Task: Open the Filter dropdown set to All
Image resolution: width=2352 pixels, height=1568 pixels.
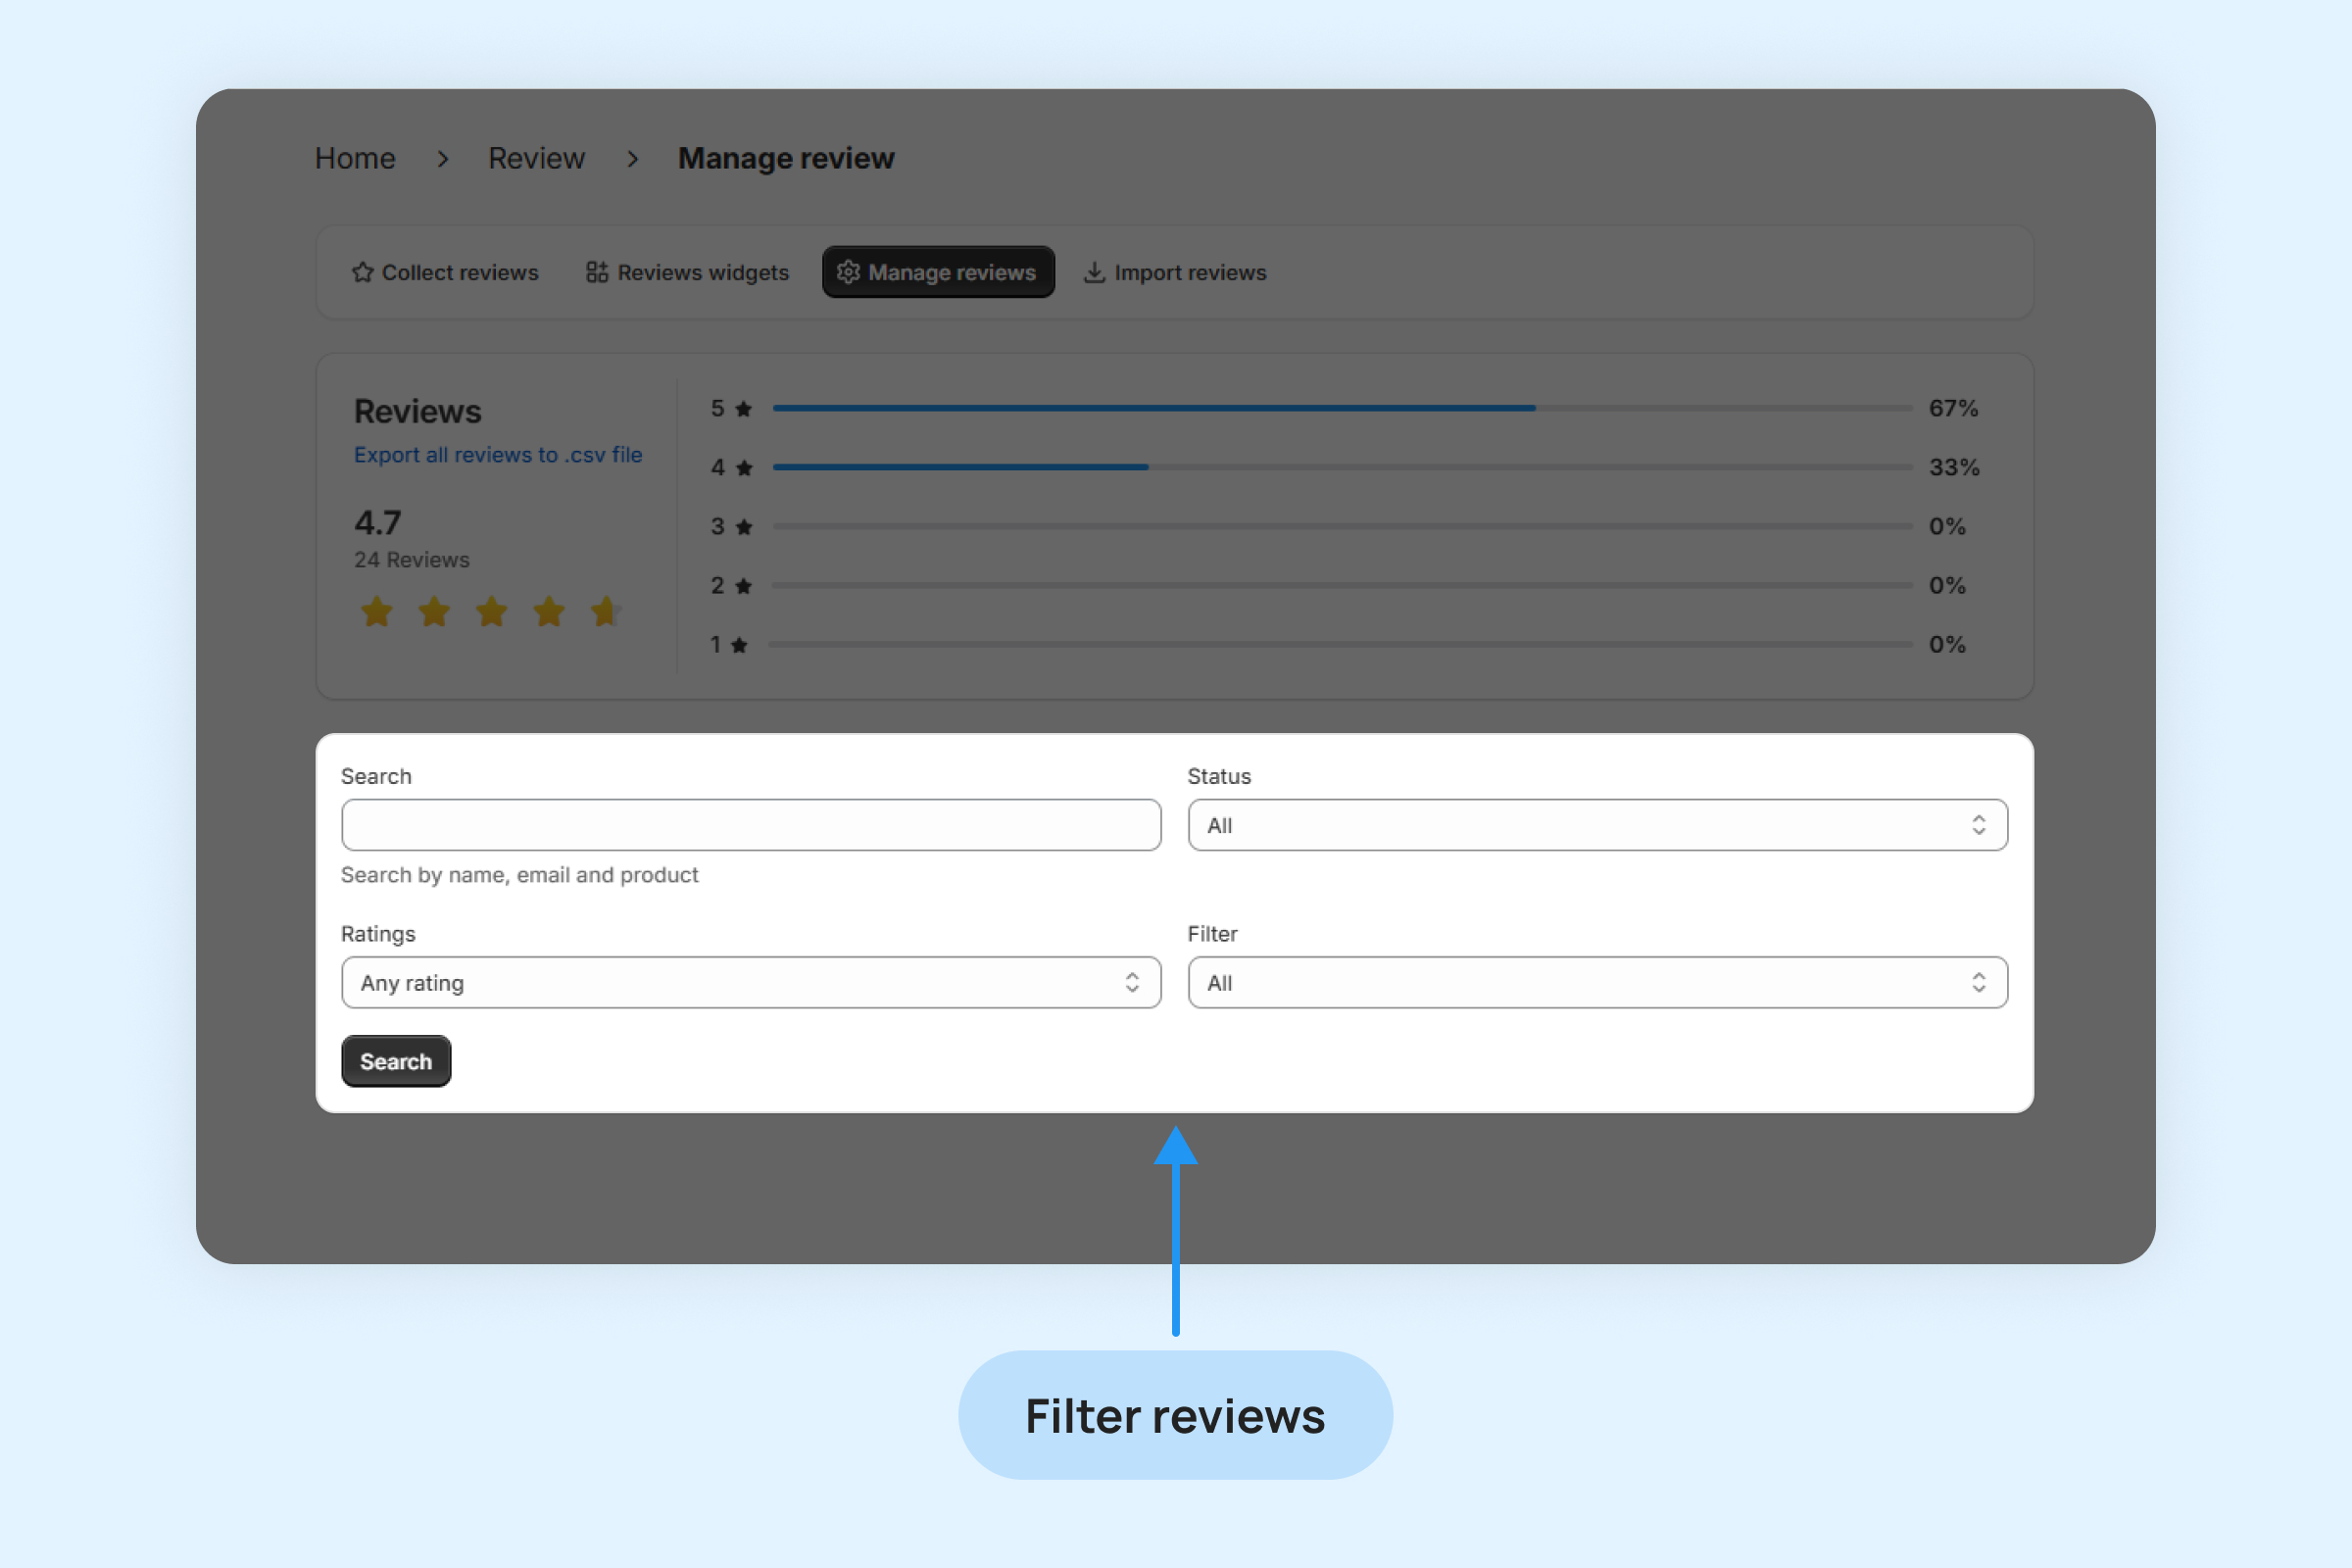Action: click(1597, 982)
